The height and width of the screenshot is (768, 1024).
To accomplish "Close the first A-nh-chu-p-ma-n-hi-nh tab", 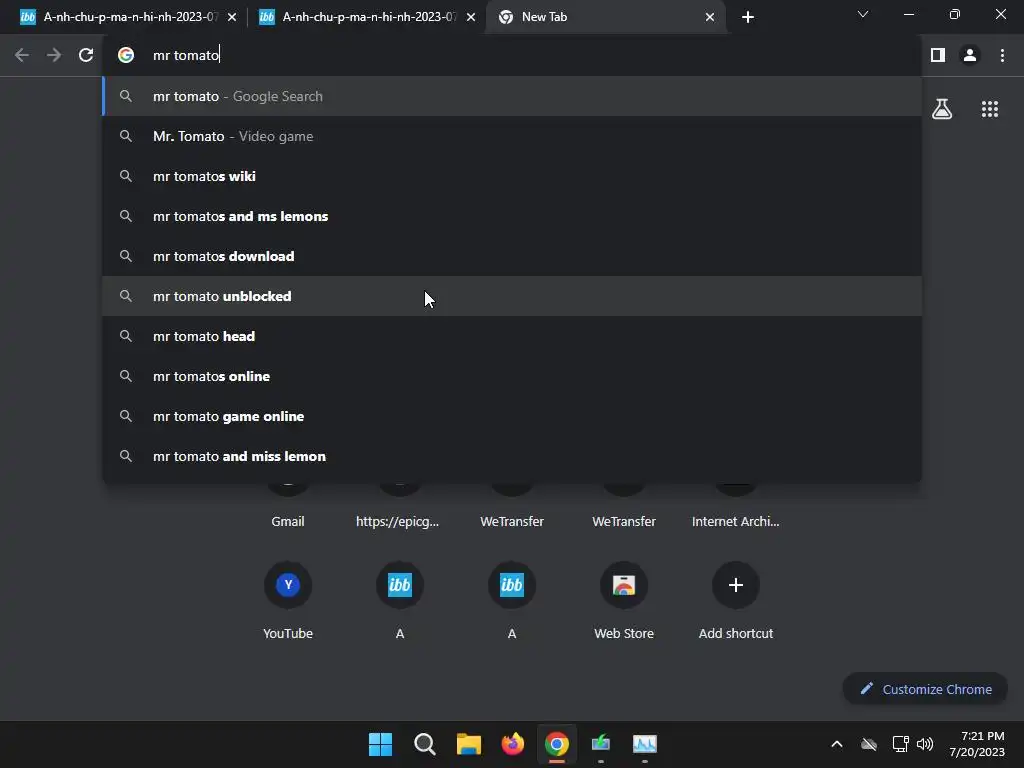I will [x=232, y=17].
